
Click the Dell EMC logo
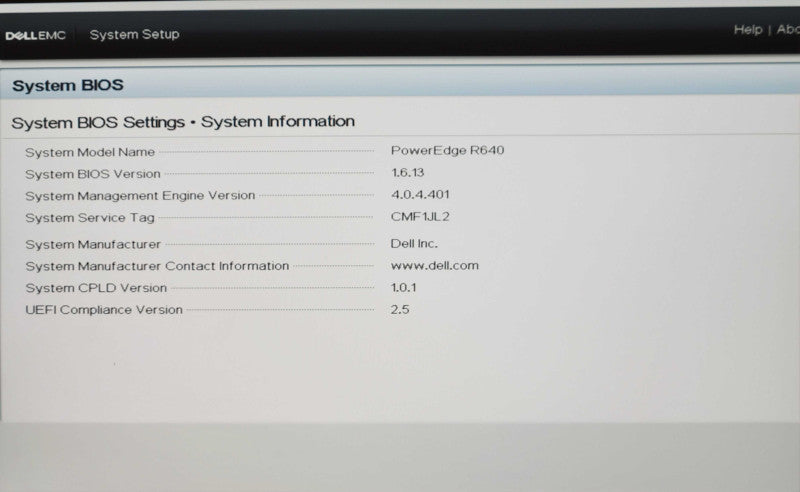tap(36, 35)
